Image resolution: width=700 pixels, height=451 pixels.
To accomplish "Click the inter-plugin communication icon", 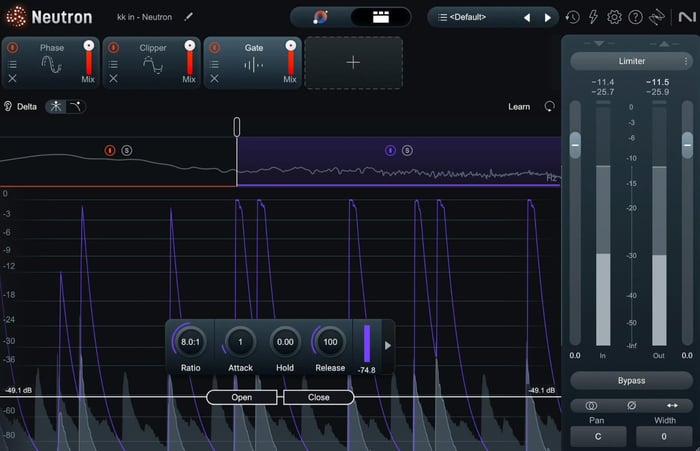I will coord(657,17).
